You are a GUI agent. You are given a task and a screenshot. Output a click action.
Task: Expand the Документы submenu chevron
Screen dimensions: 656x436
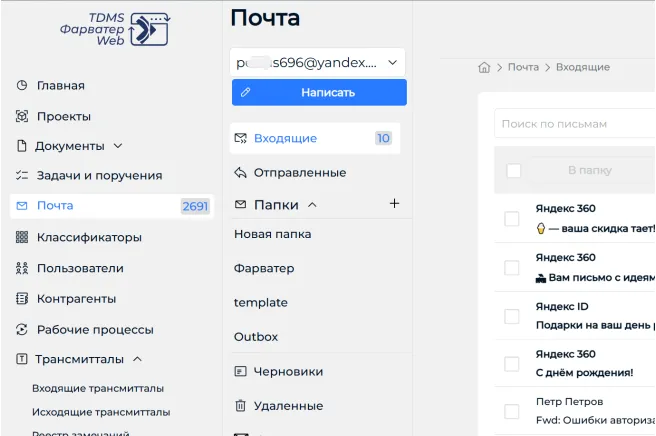tap(118, 146)
